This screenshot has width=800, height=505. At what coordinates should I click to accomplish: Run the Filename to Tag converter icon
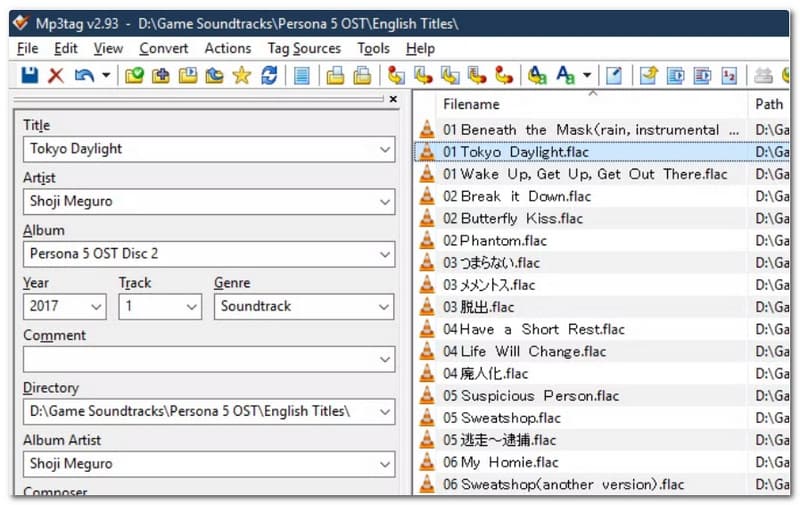pyautogui.click(x=423, y=75)
